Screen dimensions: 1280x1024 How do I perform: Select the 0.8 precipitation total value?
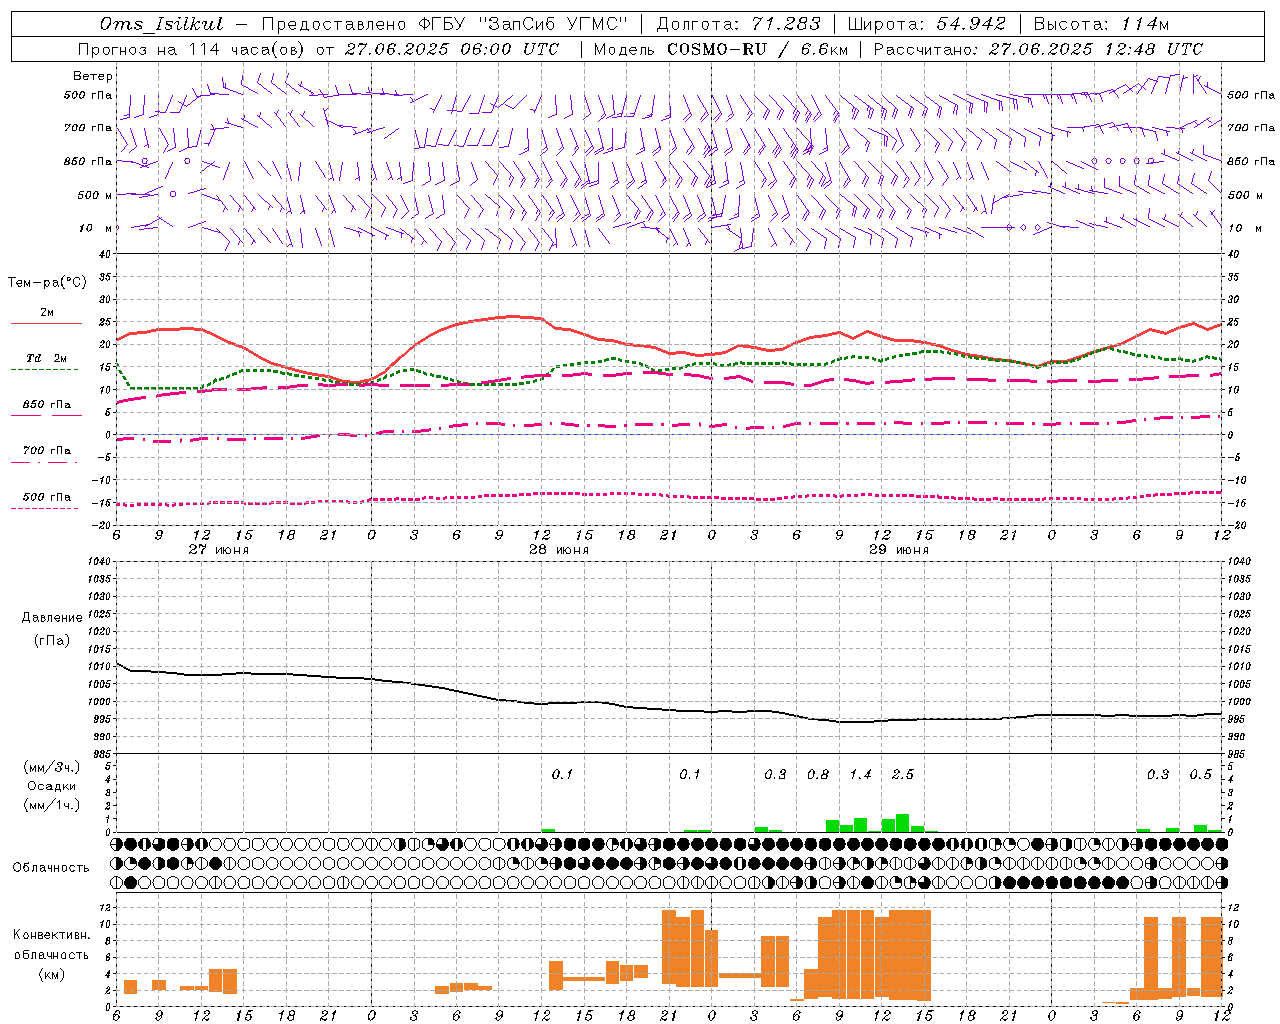pyautogui.click(x=817, y=774)
